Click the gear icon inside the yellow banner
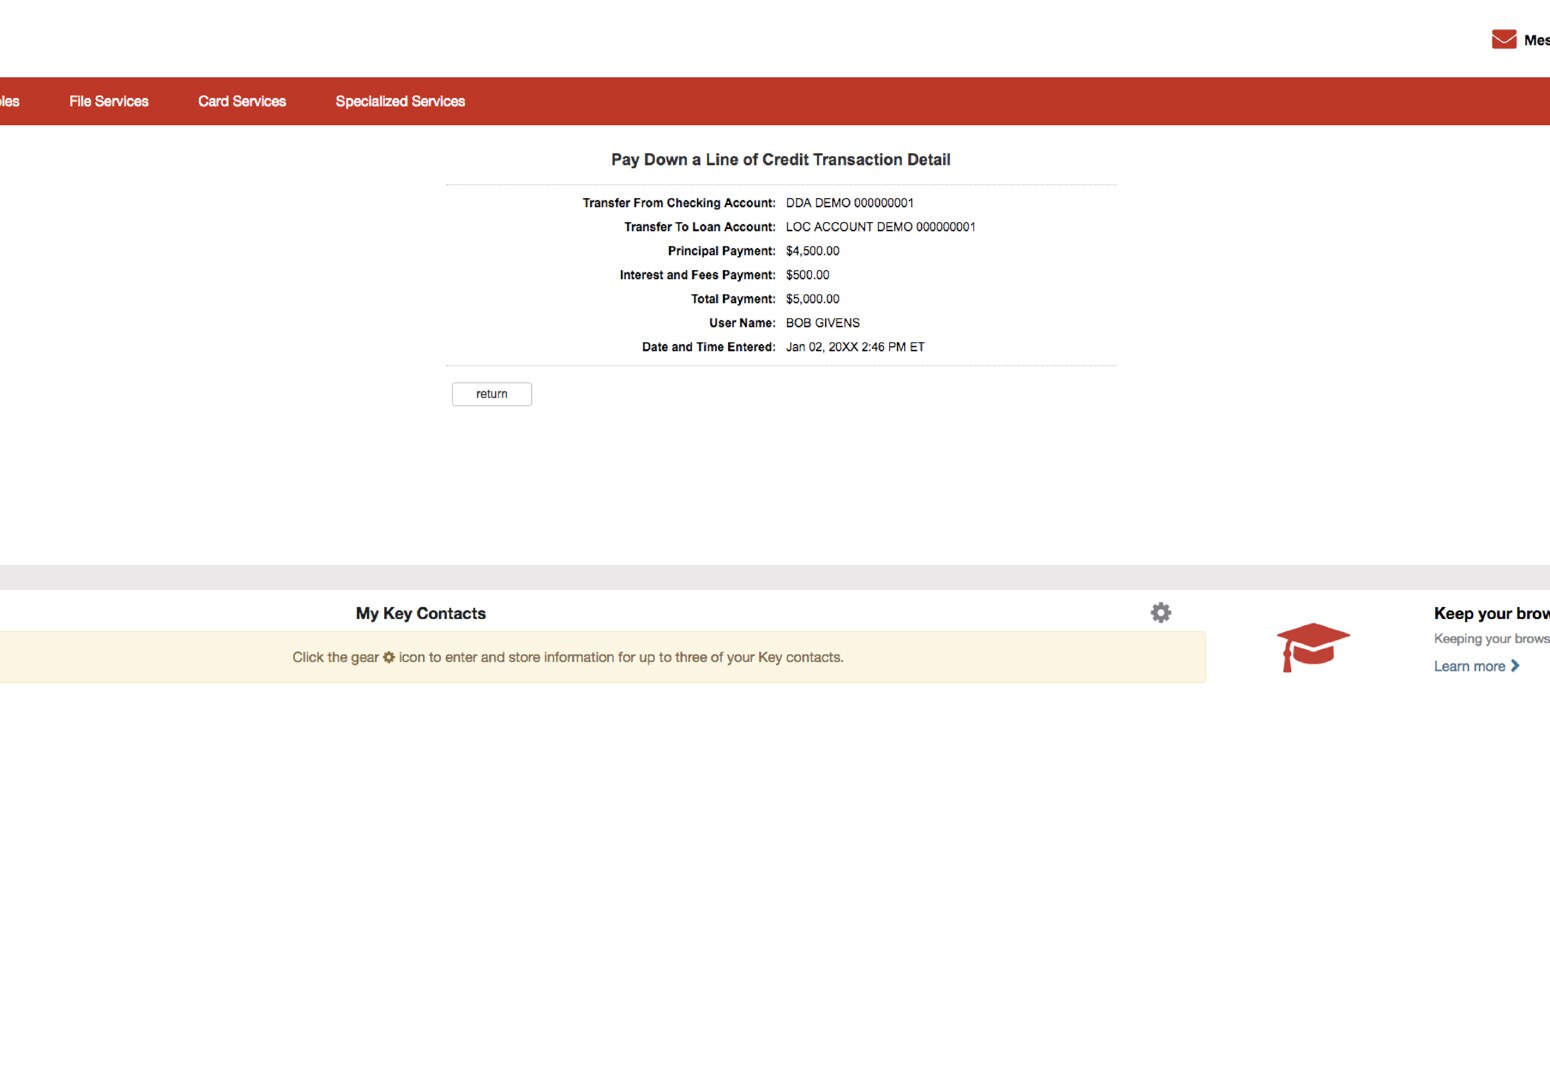This screenshot has width=1550, height=1087. [389, 657]
